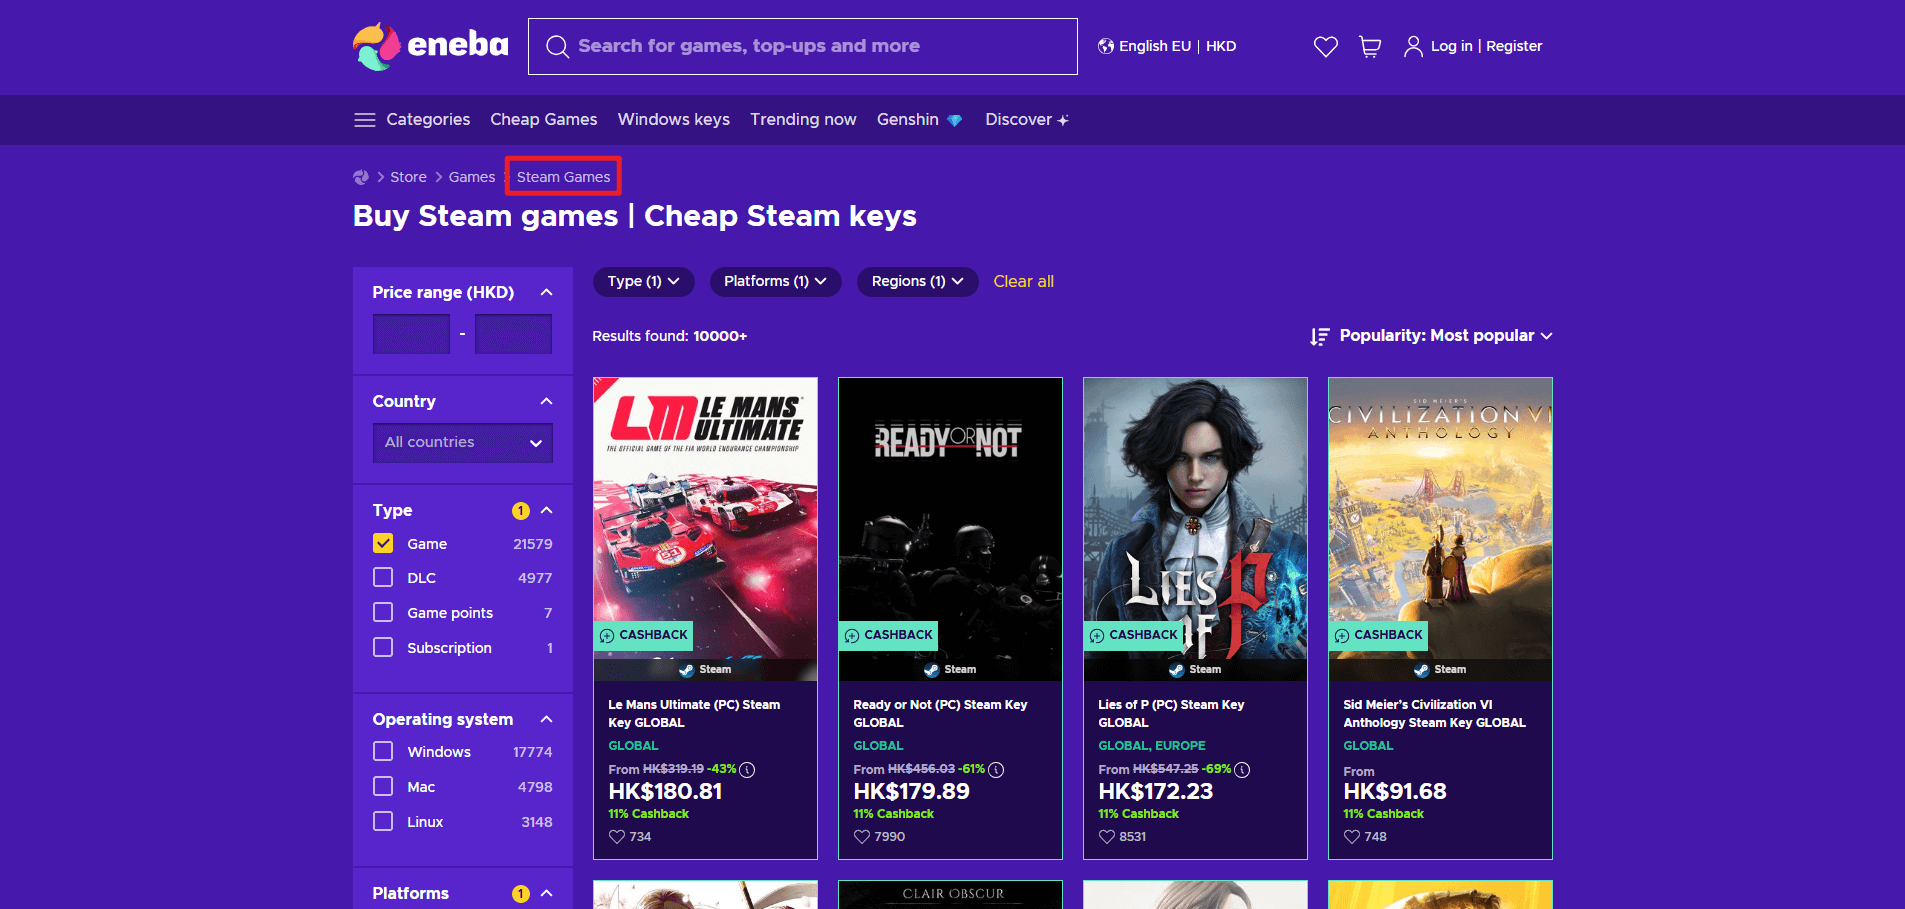Add Lies of P to wishlist heart
This screenshot has height=909, width=1905.
coord(1107,837)
